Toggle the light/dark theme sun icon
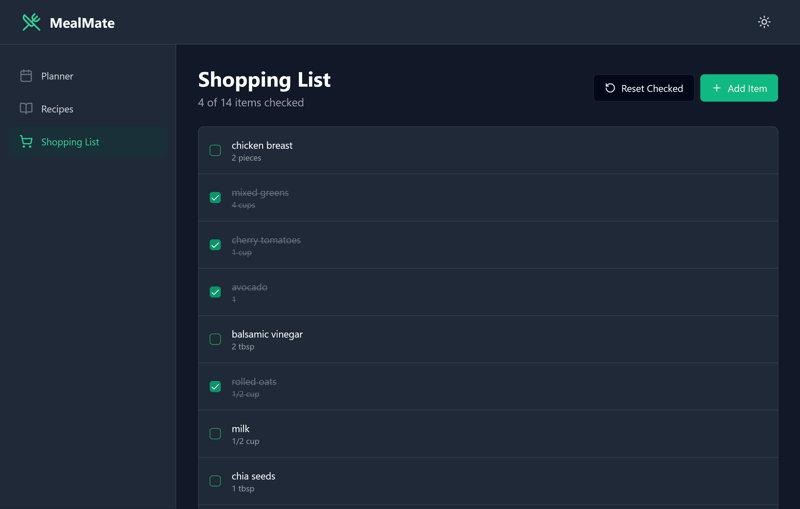The height and width of the screenshot is (509, 800). (x=764, y=22)
